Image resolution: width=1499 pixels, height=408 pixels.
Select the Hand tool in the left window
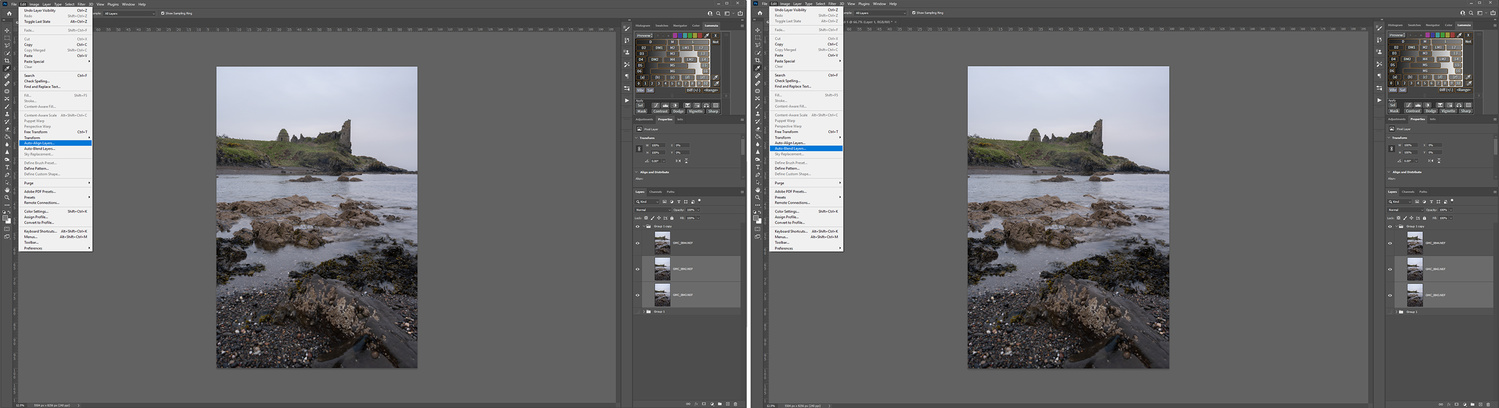point(6,188)
